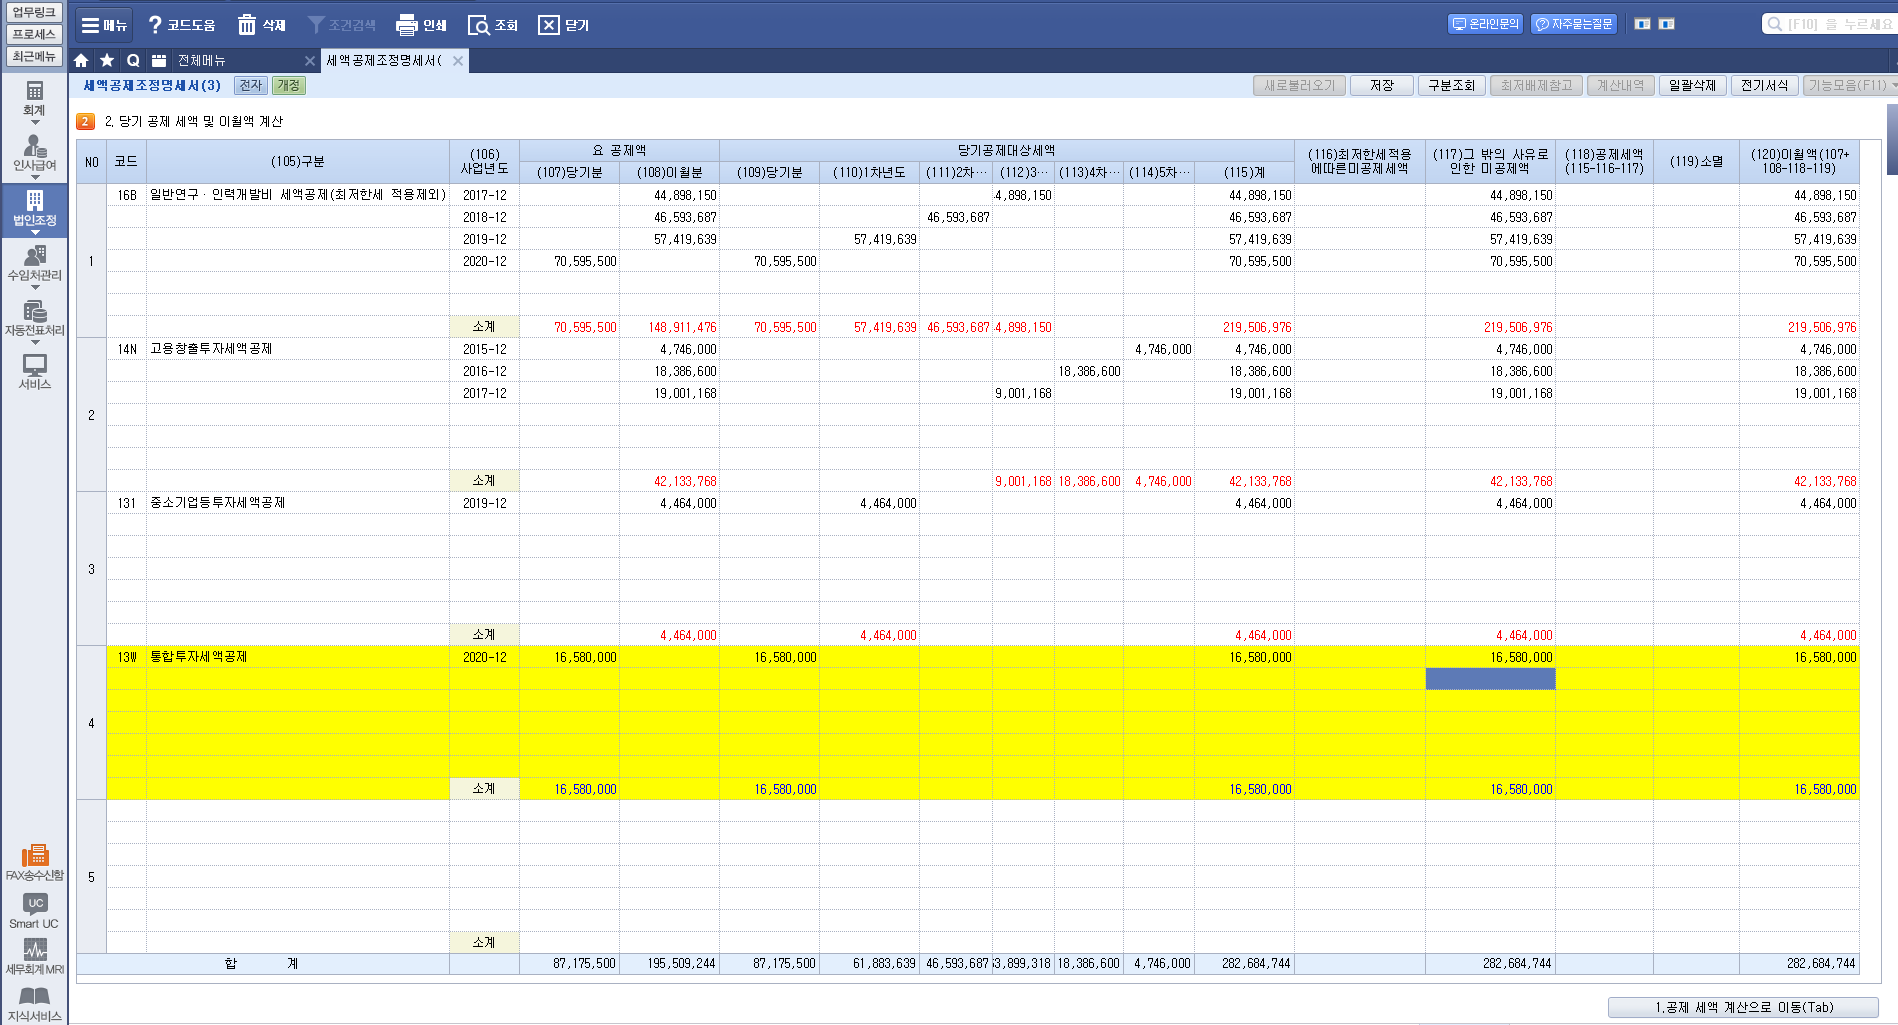Click the 합 계 total row label
This screenshot has height=1025, width=1898.
262,964
